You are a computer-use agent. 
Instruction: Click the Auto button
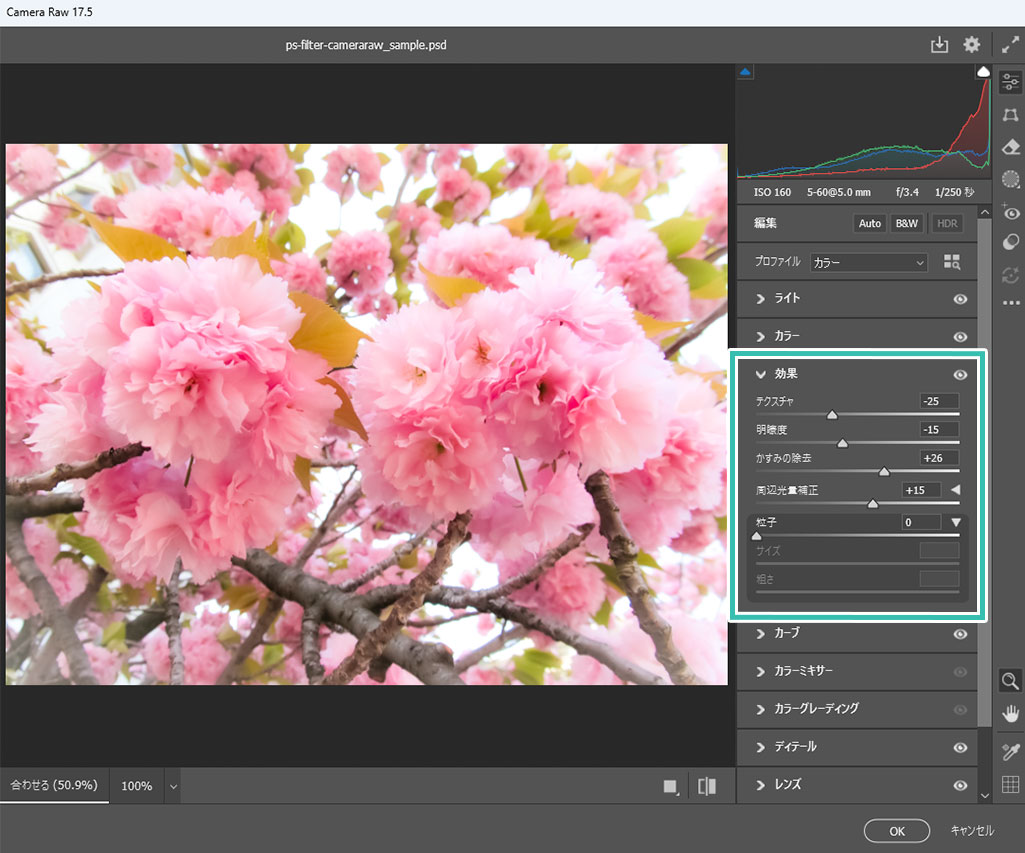coord(869,223)
